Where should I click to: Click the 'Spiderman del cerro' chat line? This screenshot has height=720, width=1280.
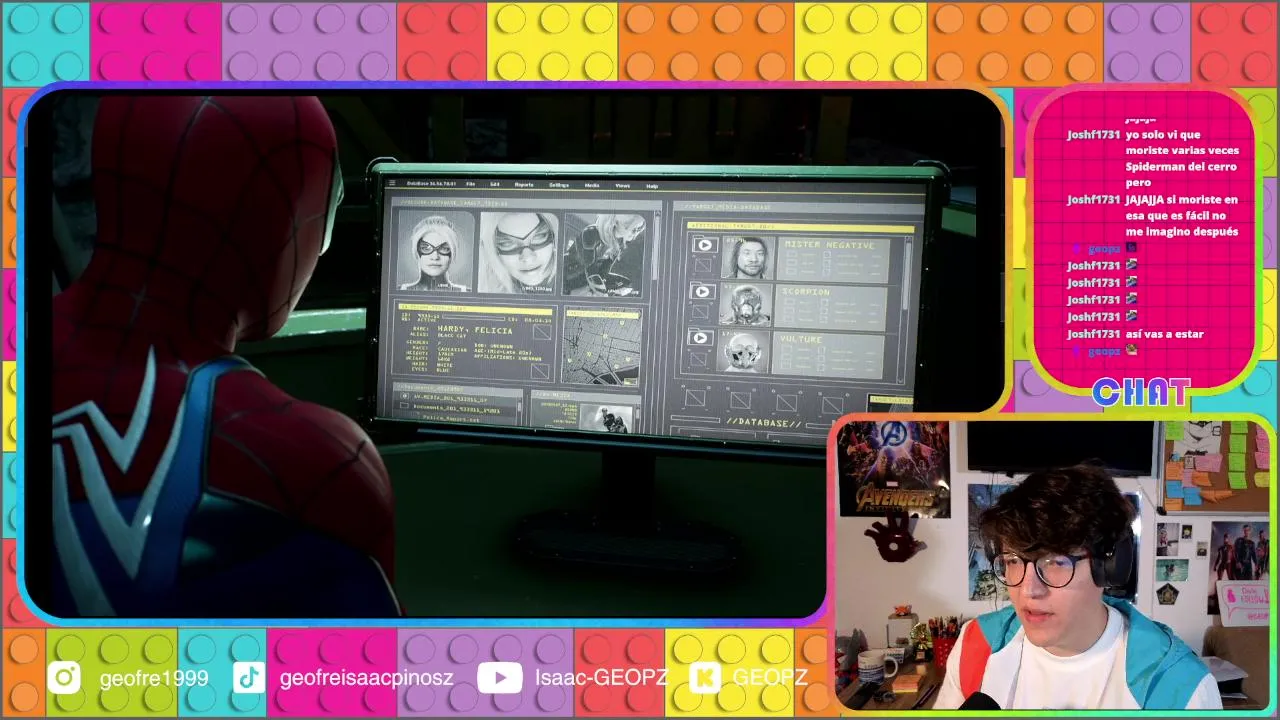pos(1181,167)
